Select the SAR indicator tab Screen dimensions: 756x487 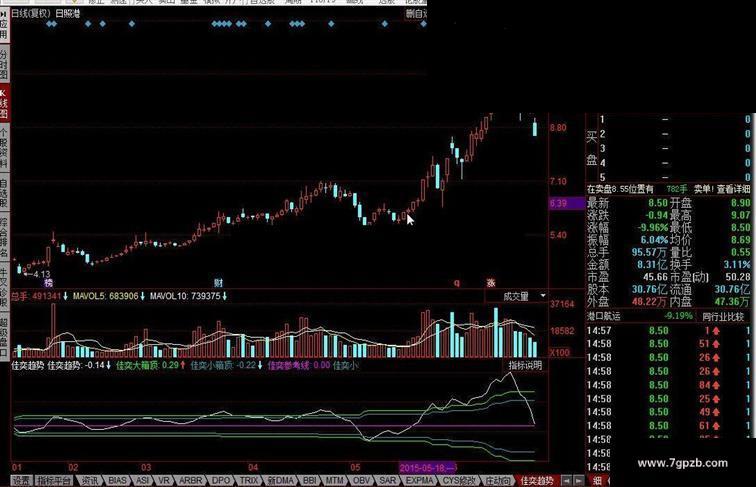tap(388, 481)
